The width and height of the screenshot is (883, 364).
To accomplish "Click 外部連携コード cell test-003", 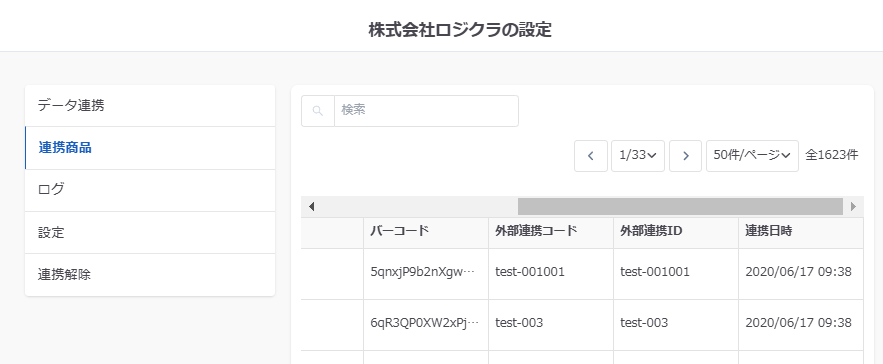I will tap(551, 325).
